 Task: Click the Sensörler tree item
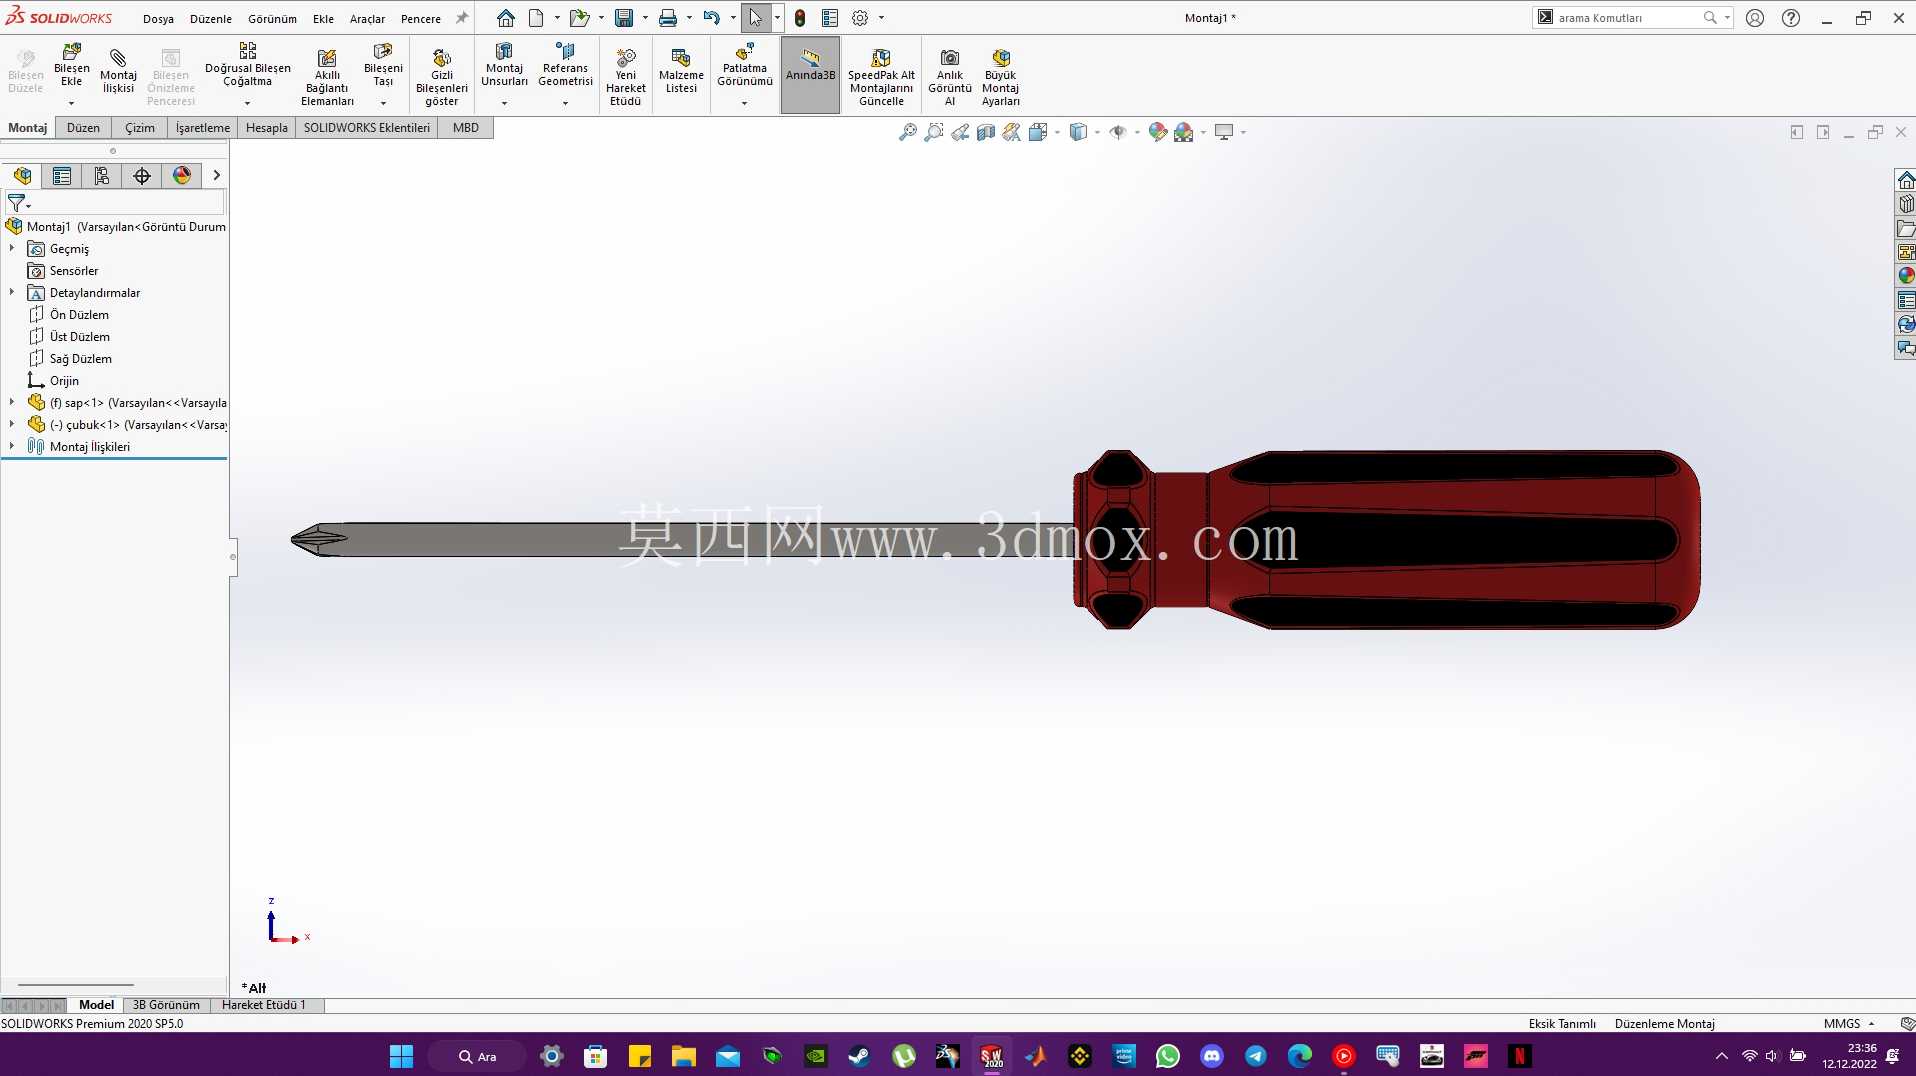tap(74, 271)
